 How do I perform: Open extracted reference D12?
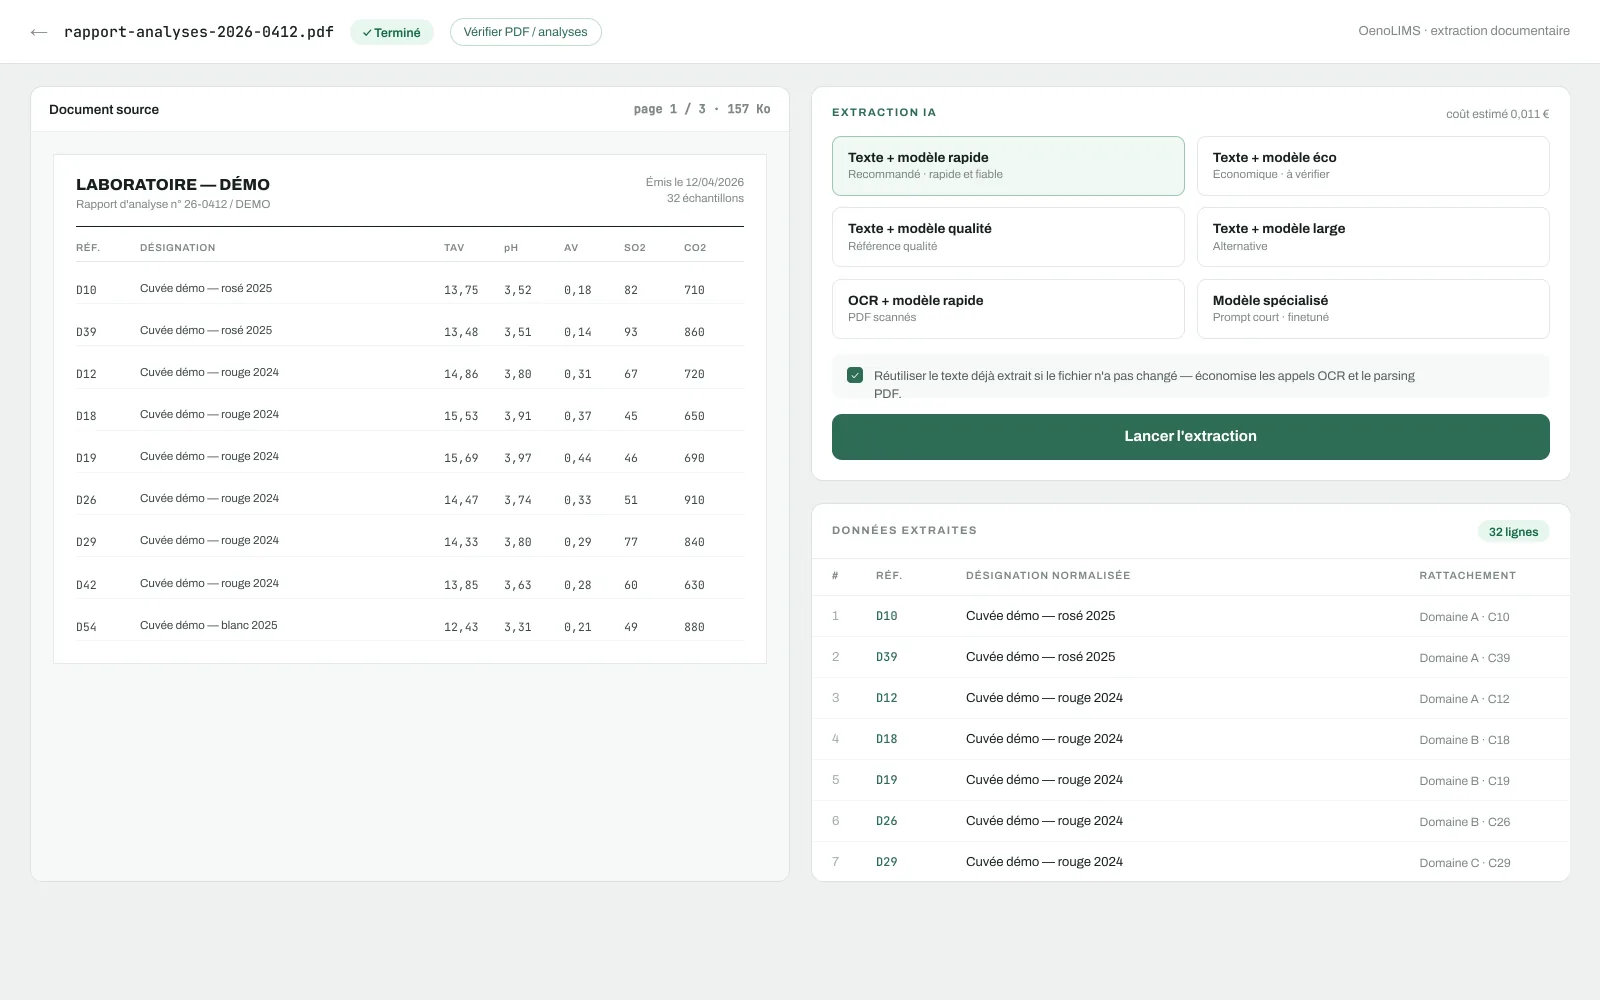click(x=887, y=699)
